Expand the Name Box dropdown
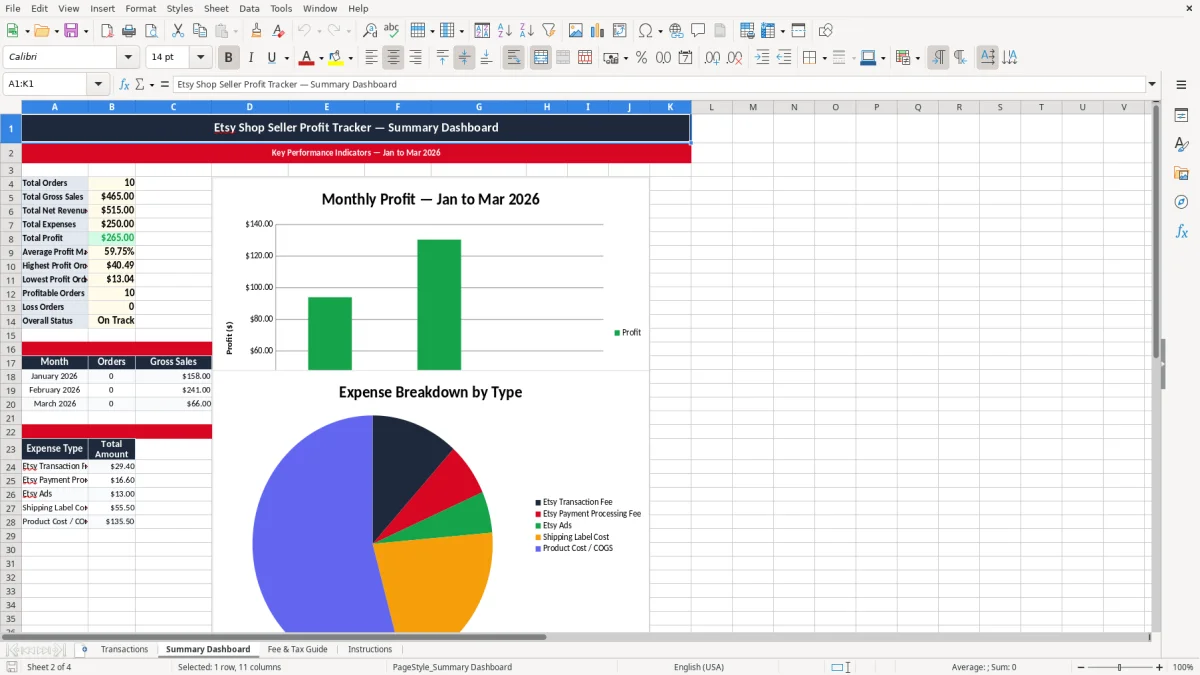Viewport: 1200px width, 675px height. pyautogui.click(x=100, y=85)
